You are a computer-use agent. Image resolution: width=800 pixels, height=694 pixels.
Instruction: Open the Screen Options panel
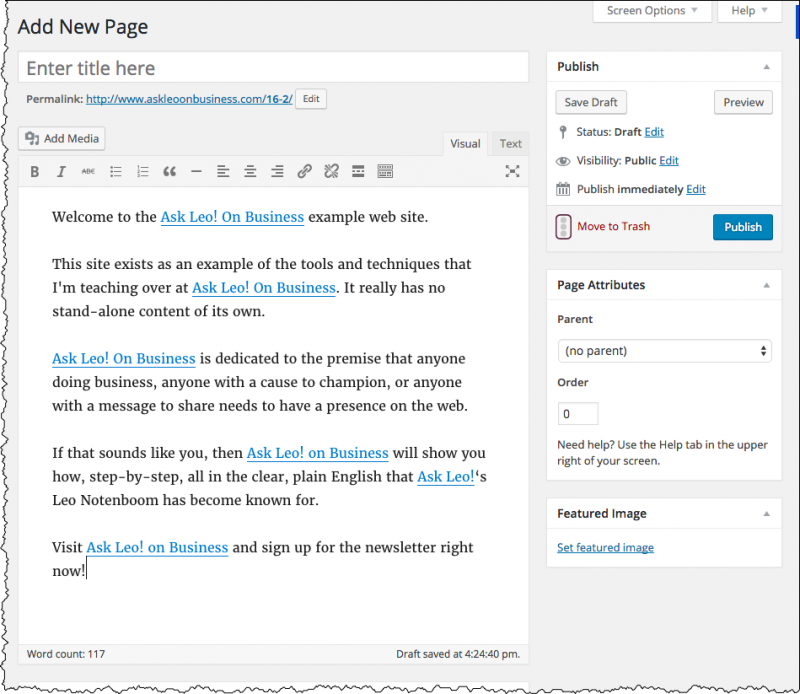click(652, 11)
